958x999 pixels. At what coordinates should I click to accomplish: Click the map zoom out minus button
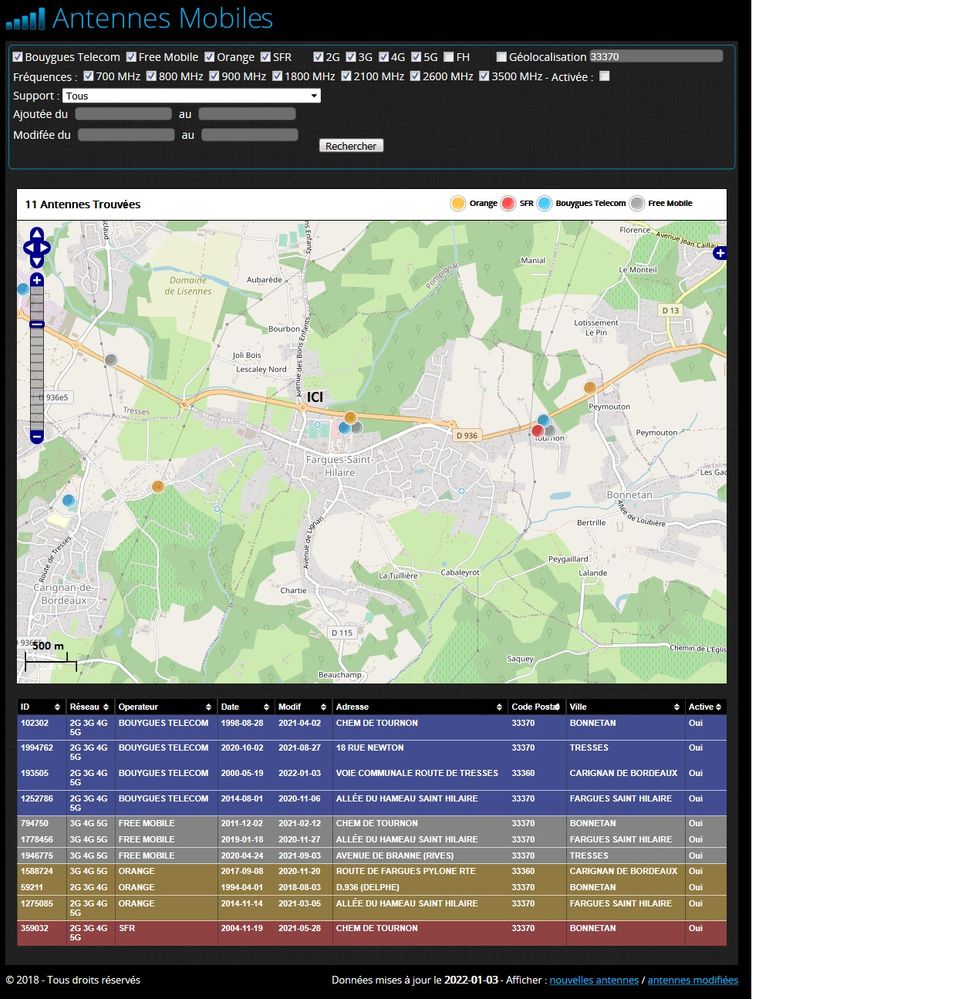37,436
